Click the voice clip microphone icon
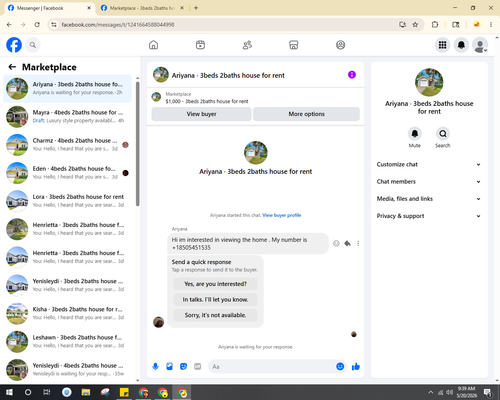The image size is (500, 400). click(x=155, y=367)
